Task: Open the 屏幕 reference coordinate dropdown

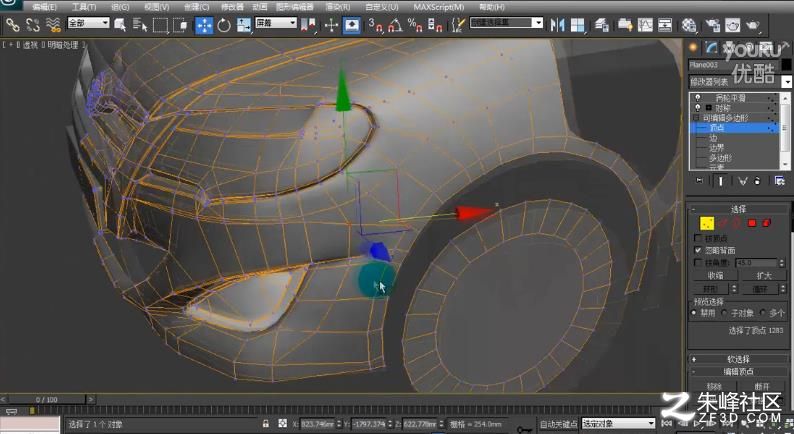Action: [x=276, y=23]
